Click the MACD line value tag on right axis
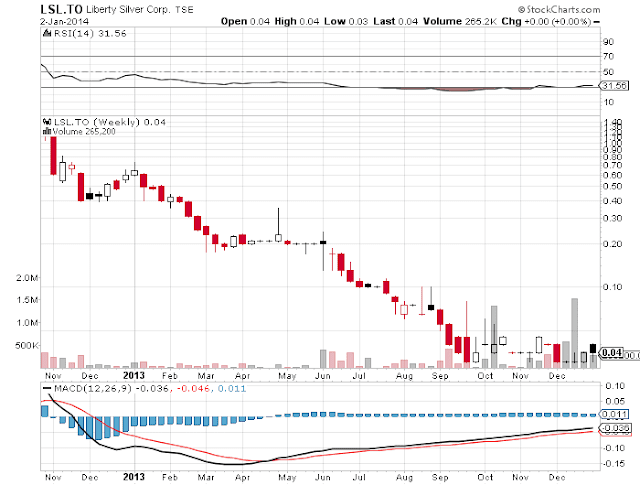Screen dimensions: 640x485 (x=615, y=428)
